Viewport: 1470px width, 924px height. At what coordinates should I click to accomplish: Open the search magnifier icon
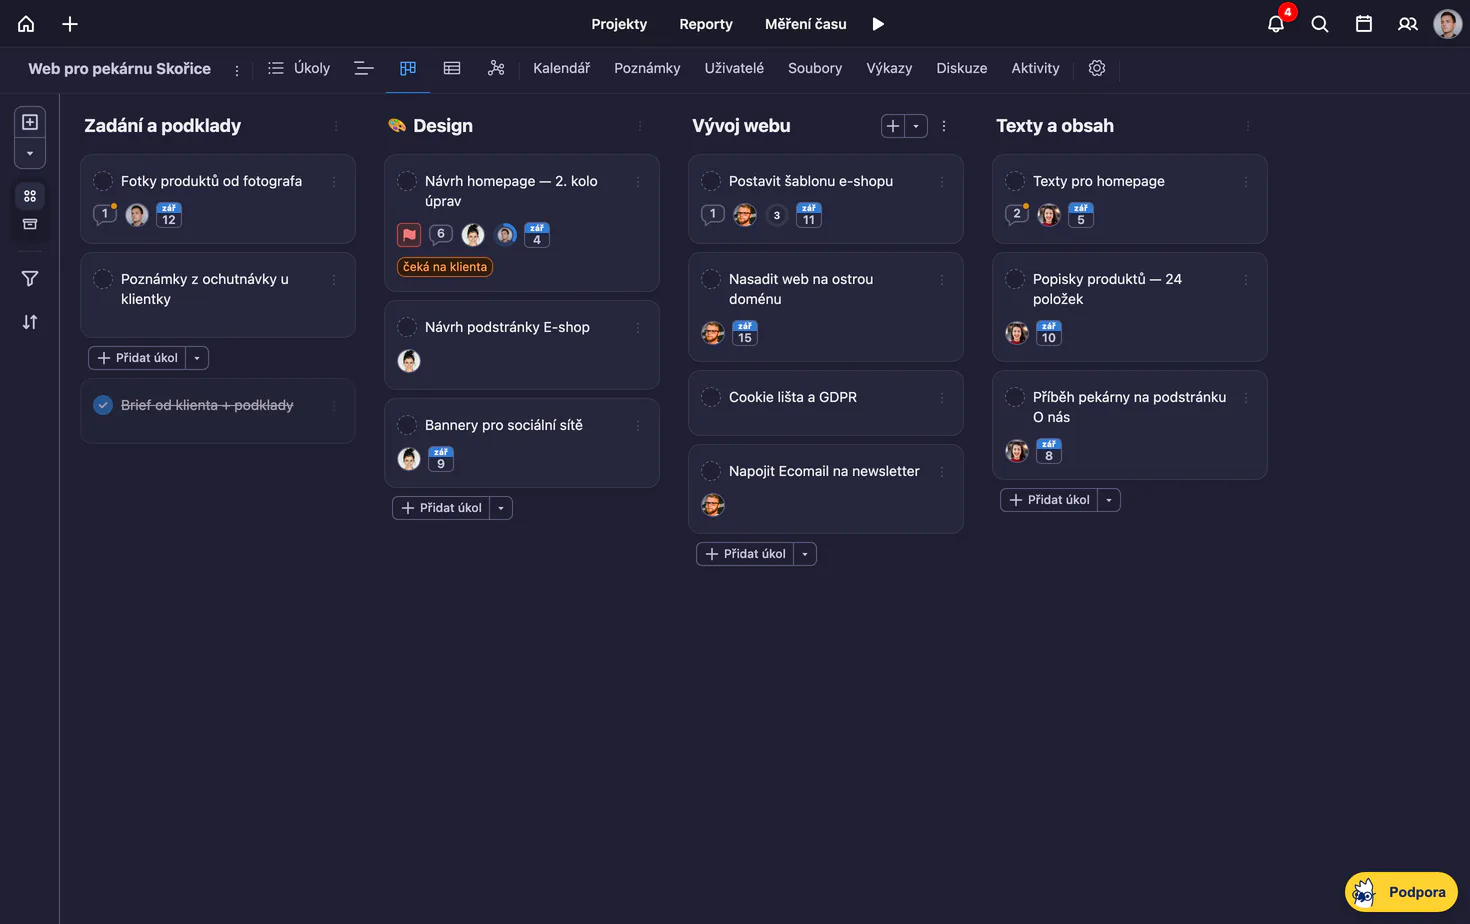pyautogui.click(x=1320, y=24)
